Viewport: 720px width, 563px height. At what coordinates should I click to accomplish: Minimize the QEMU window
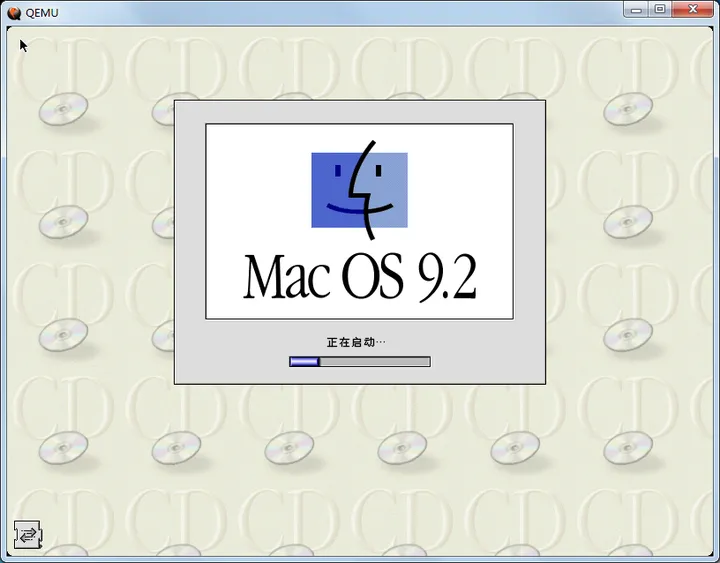coord(636,10)
